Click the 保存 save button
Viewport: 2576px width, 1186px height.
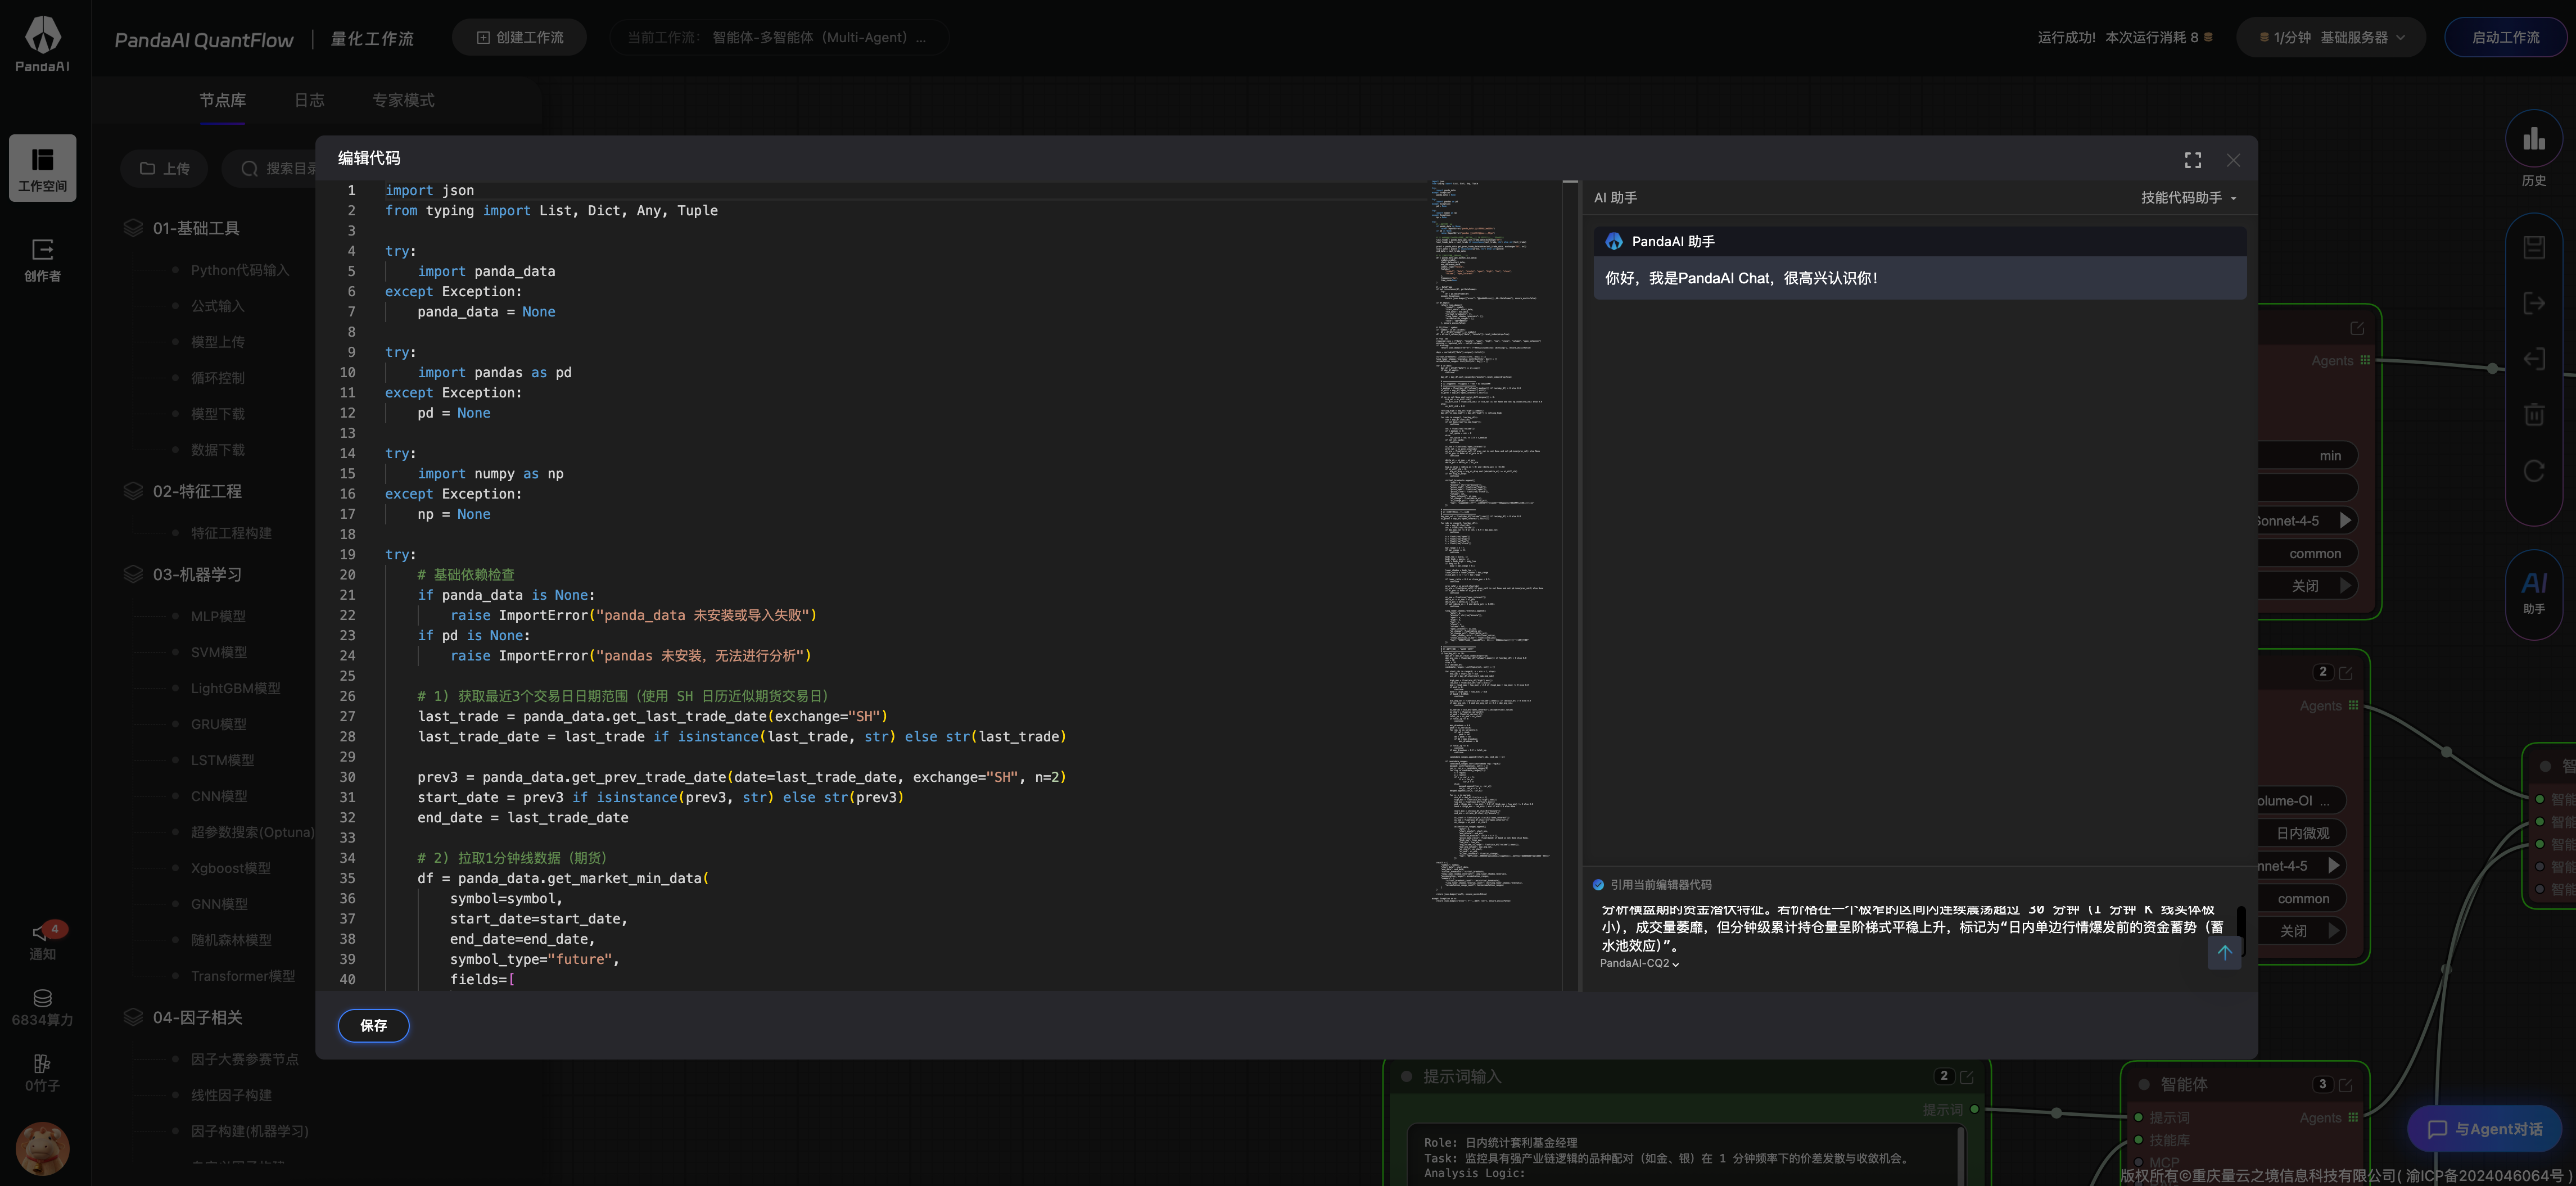373,1025
